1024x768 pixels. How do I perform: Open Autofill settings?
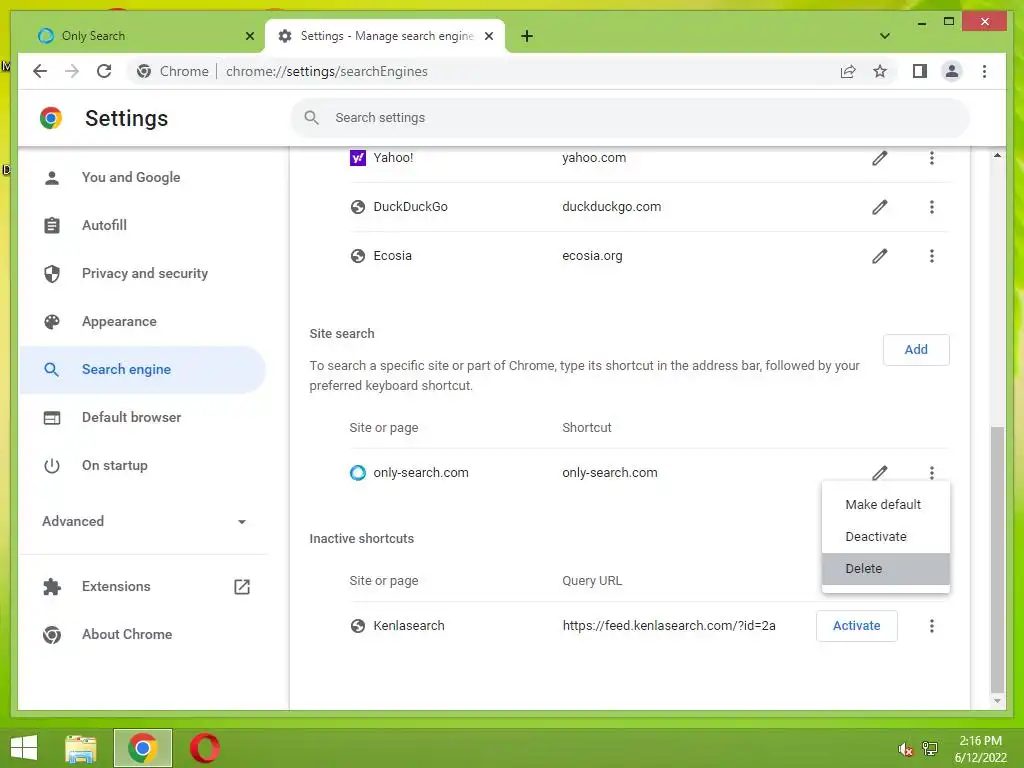pyautogui.click(x=142, y=225)
